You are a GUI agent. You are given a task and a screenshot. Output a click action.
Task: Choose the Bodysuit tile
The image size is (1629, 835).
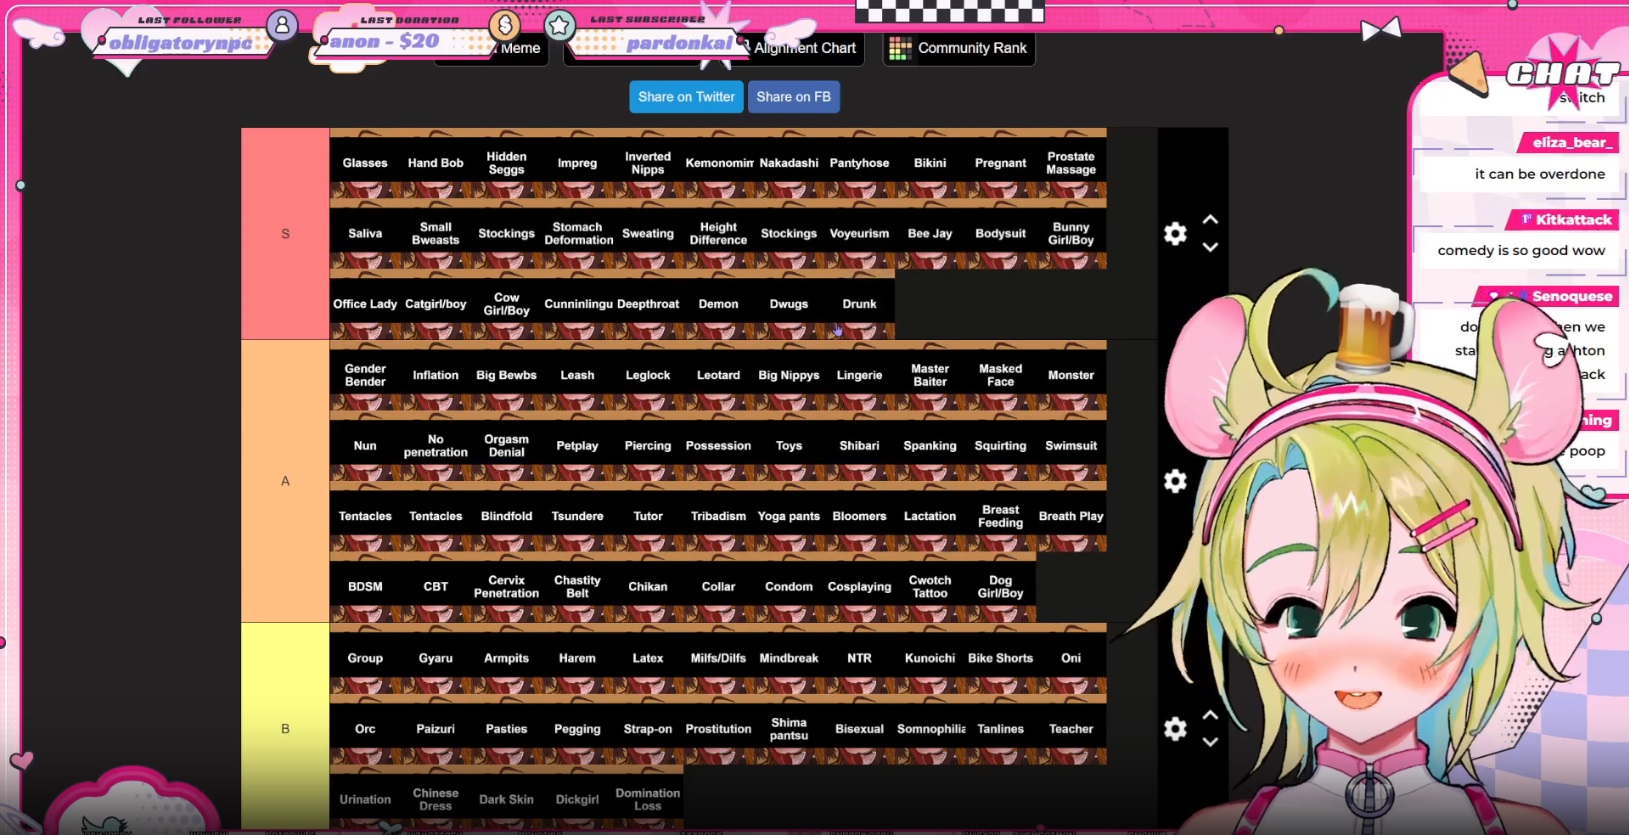[x=1000, y=234]
